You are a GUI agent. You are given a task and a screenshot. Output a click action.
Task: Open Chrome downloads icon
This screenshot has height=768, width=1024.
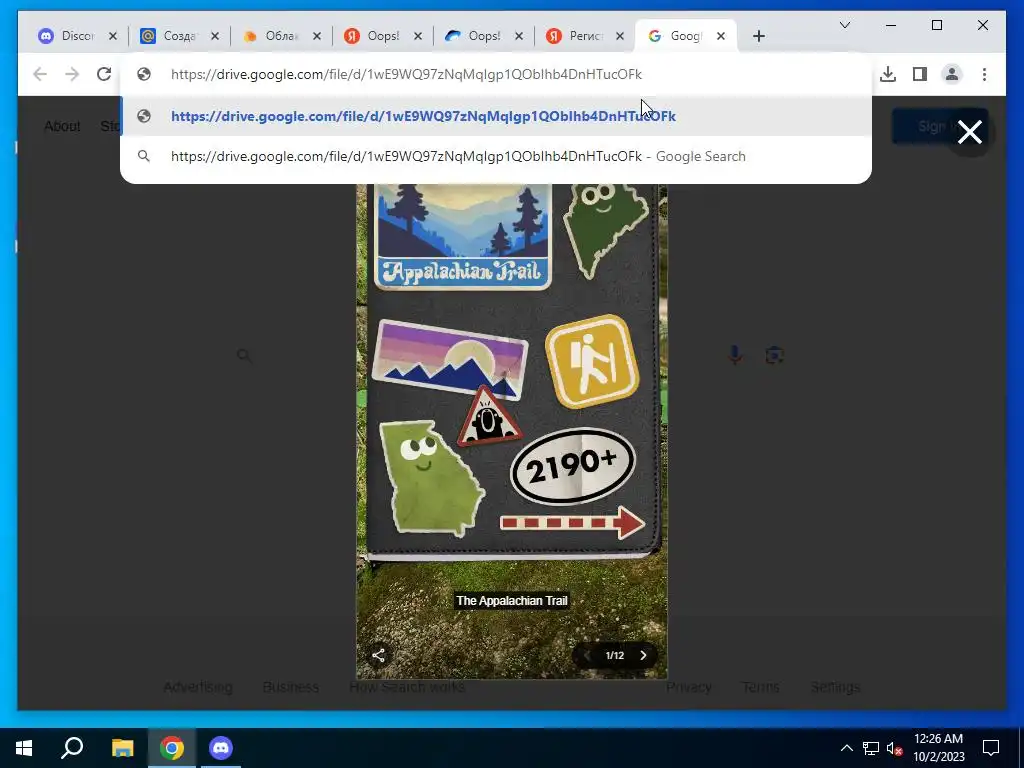point(888,74)
